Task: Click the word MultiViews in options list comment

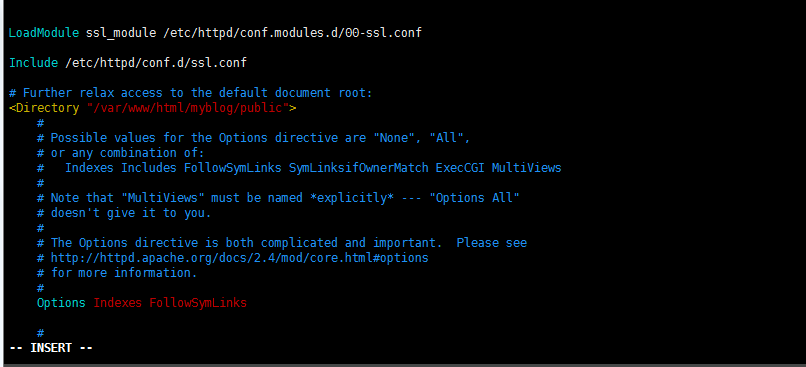Action: click(x=526, y=168)
